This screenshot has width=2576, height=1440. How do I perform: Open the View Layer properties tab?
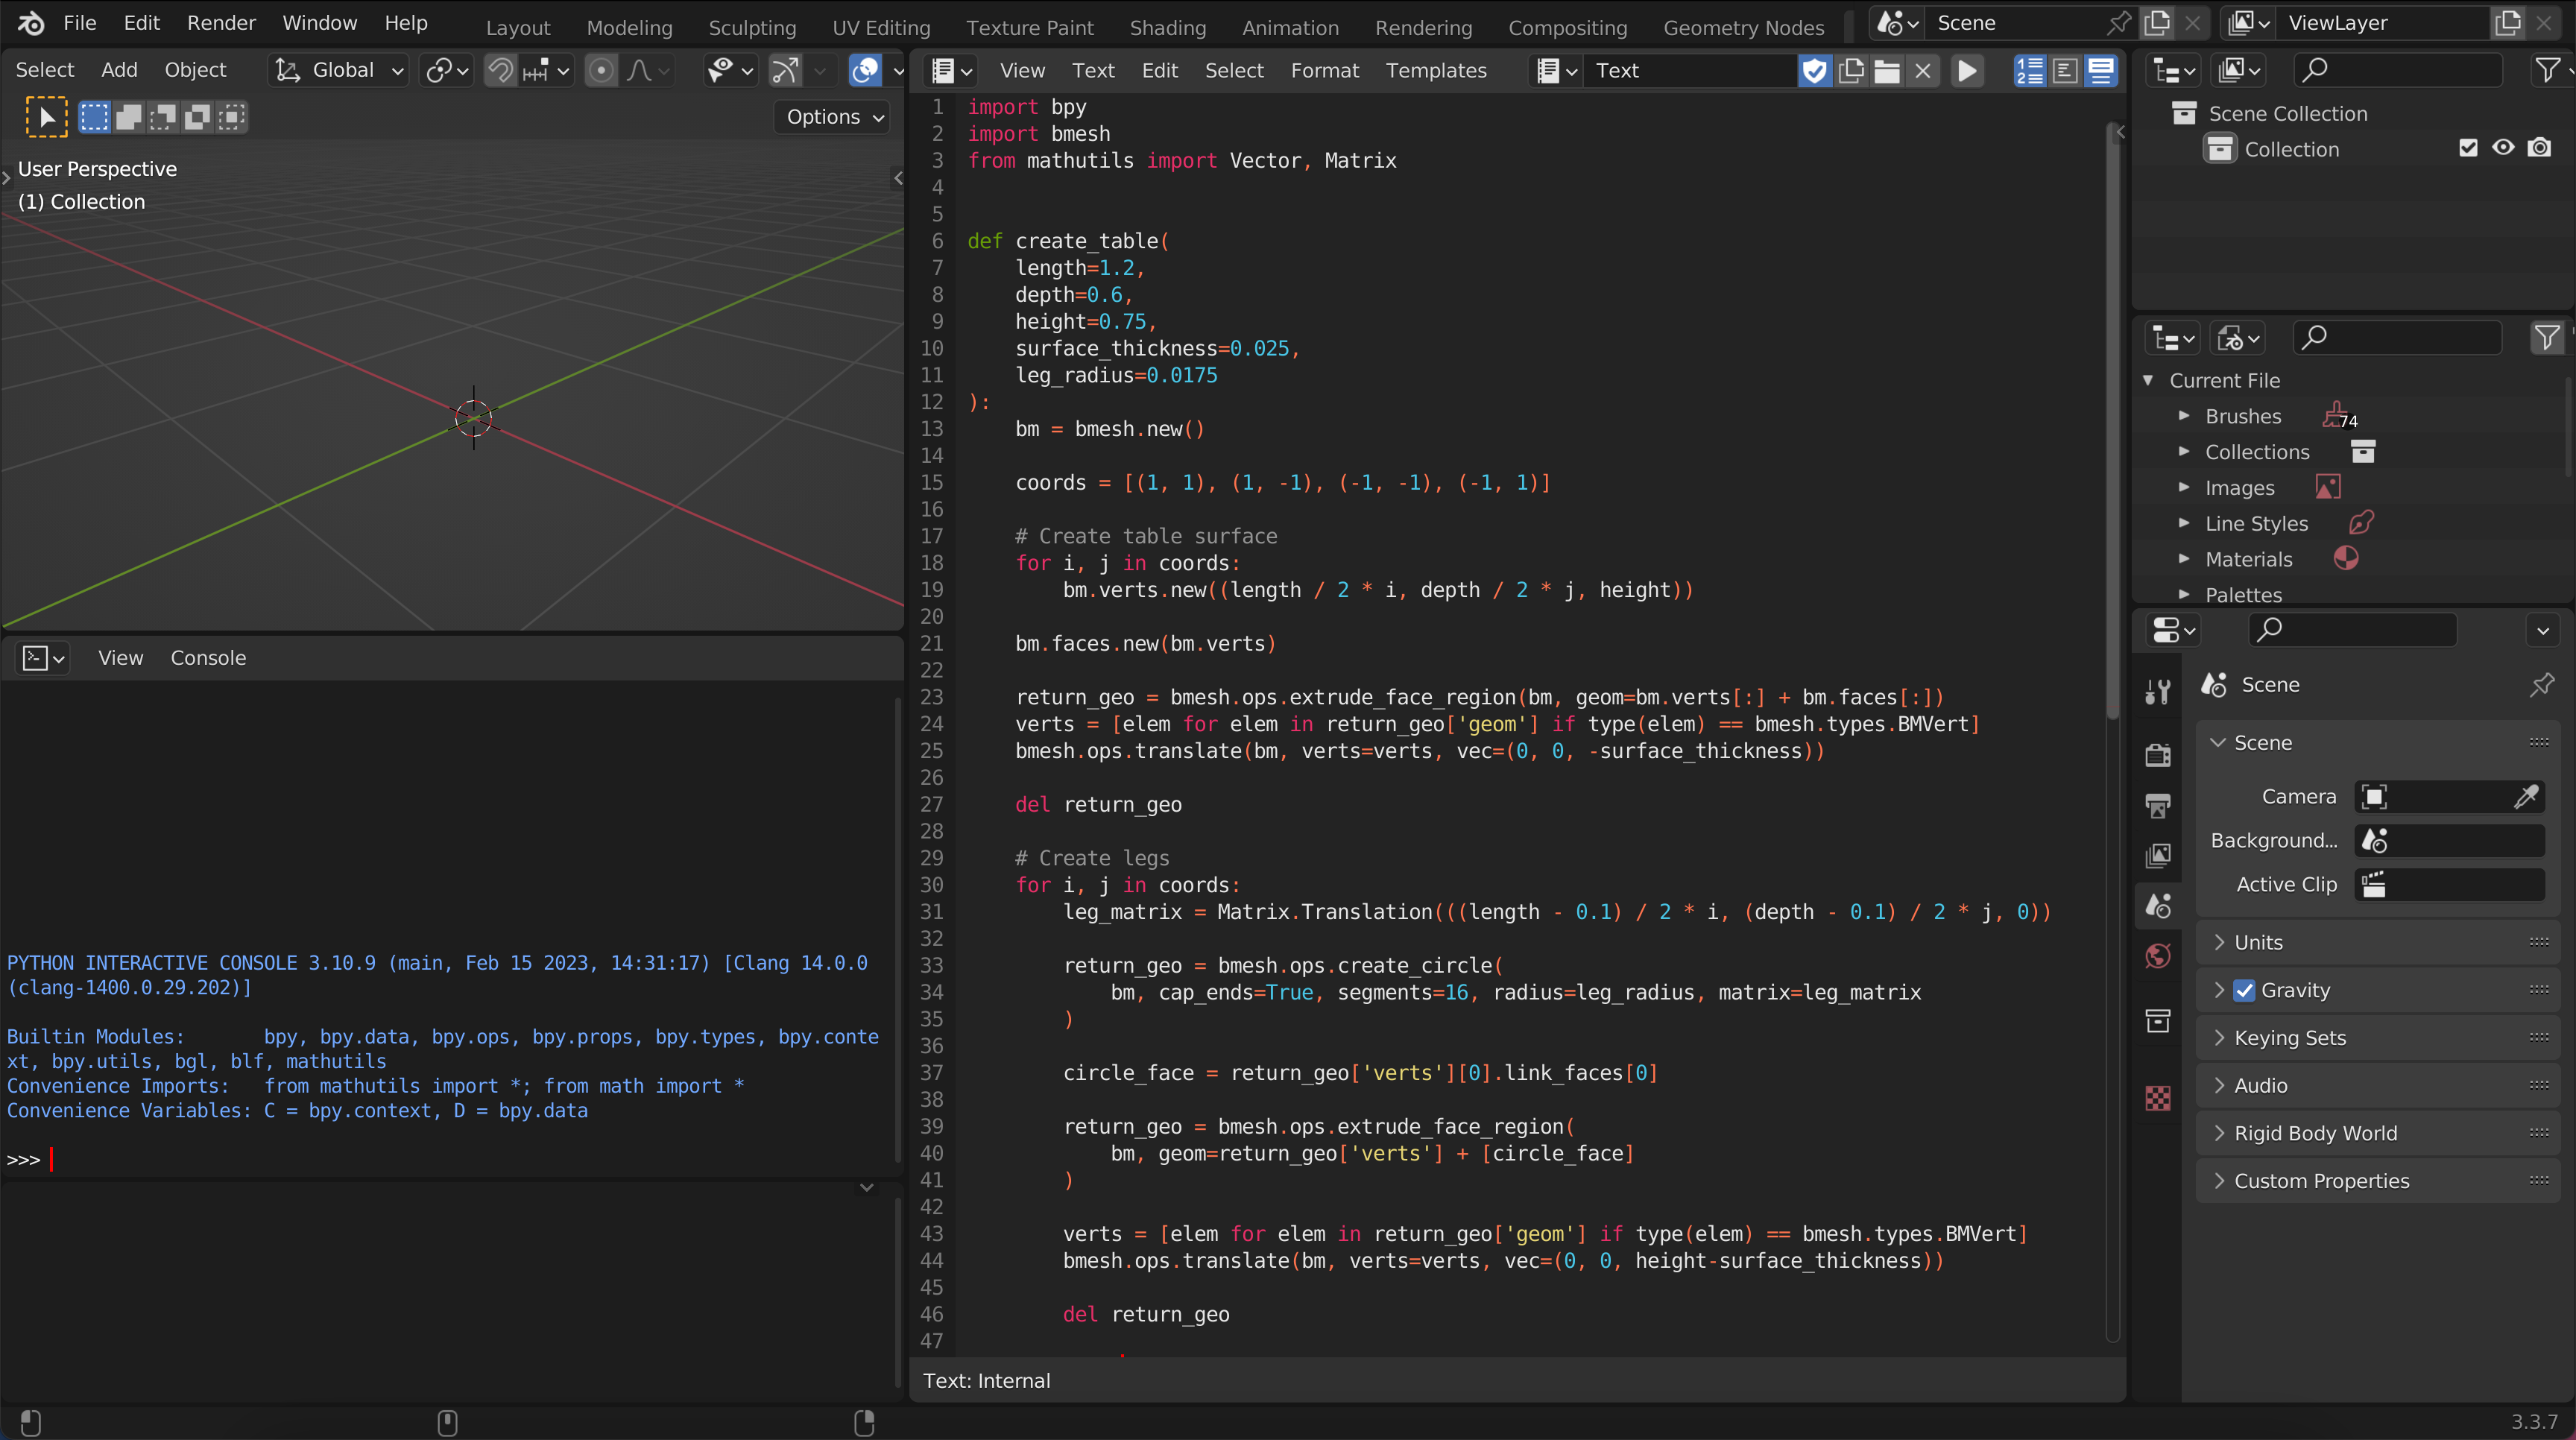point(2158,856)
